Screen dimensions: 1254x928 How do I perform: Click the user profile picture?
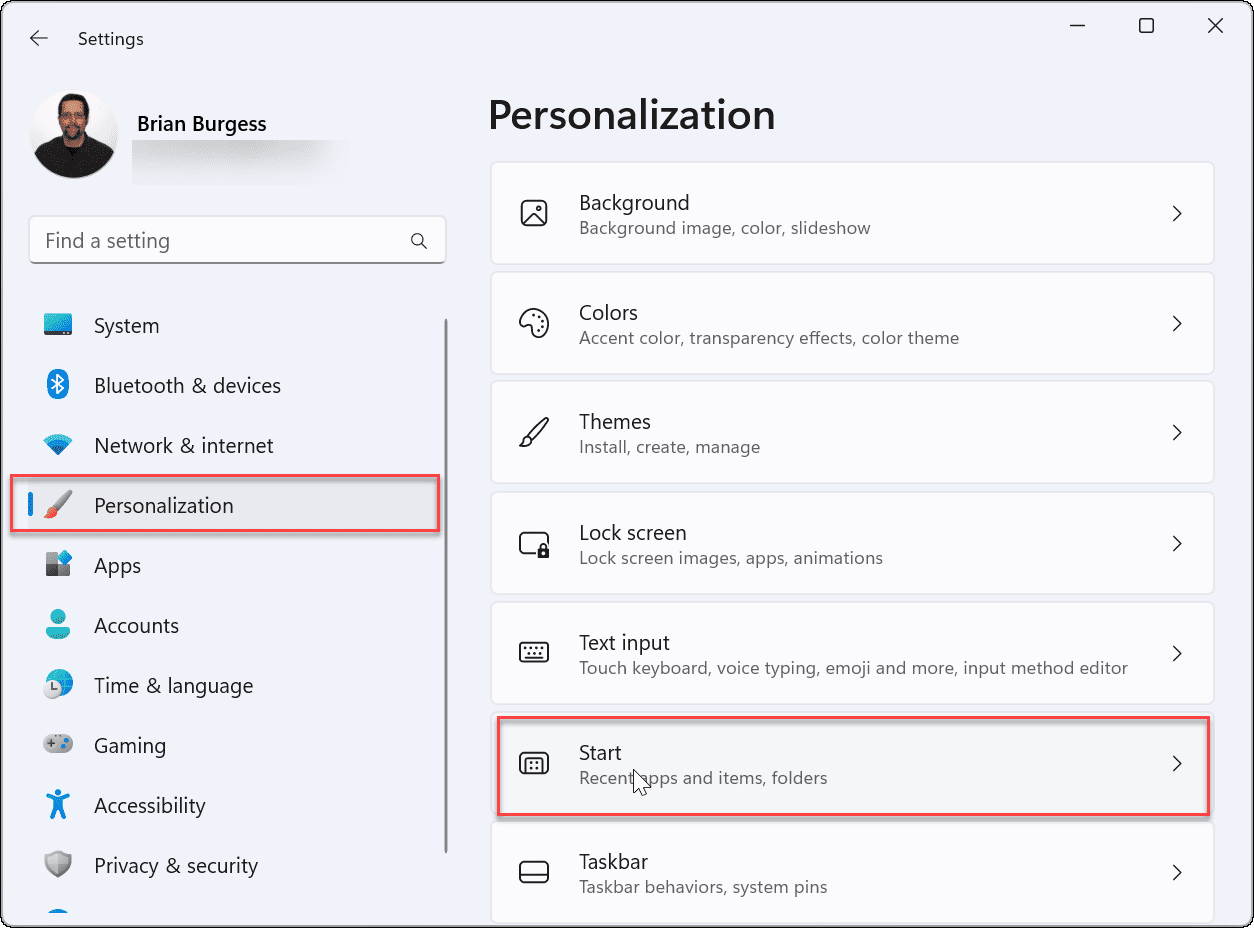tap(75, 135)
